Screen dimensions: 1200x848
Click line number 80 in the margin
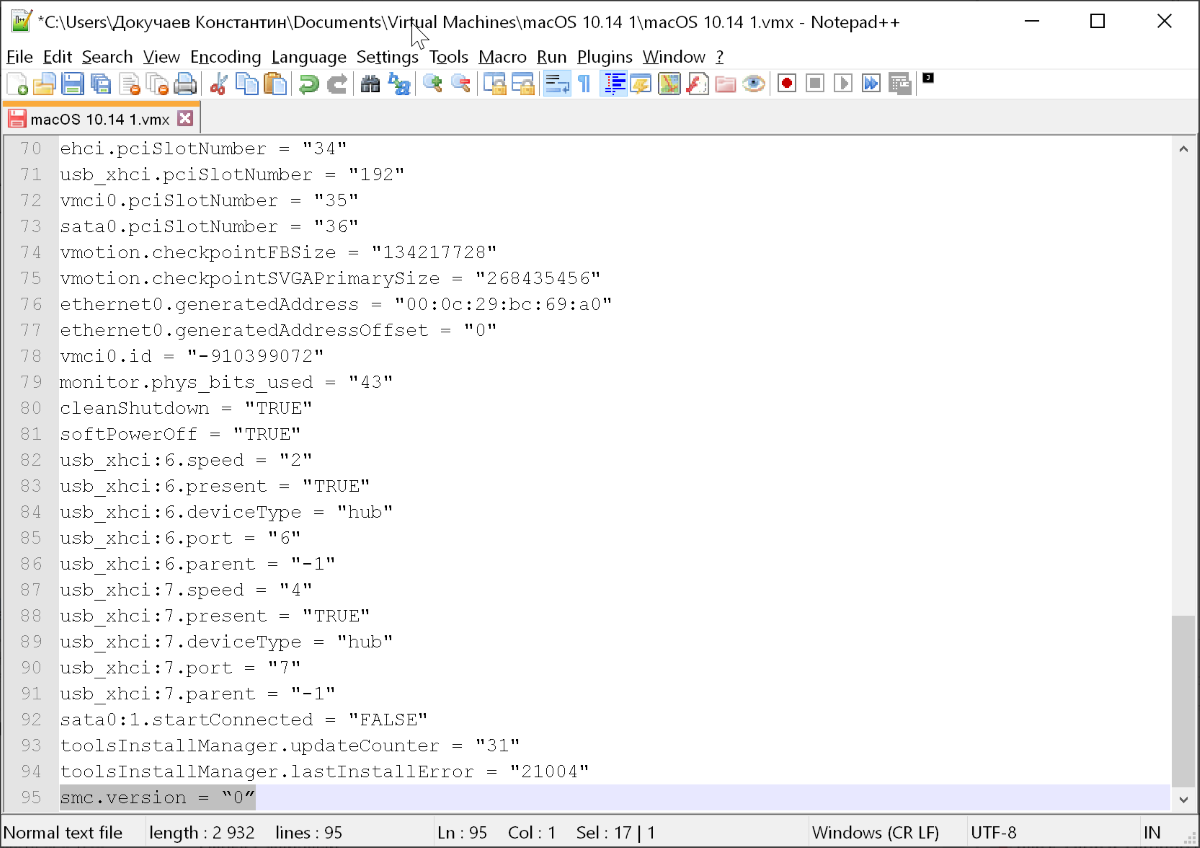[x=31, y=408]
